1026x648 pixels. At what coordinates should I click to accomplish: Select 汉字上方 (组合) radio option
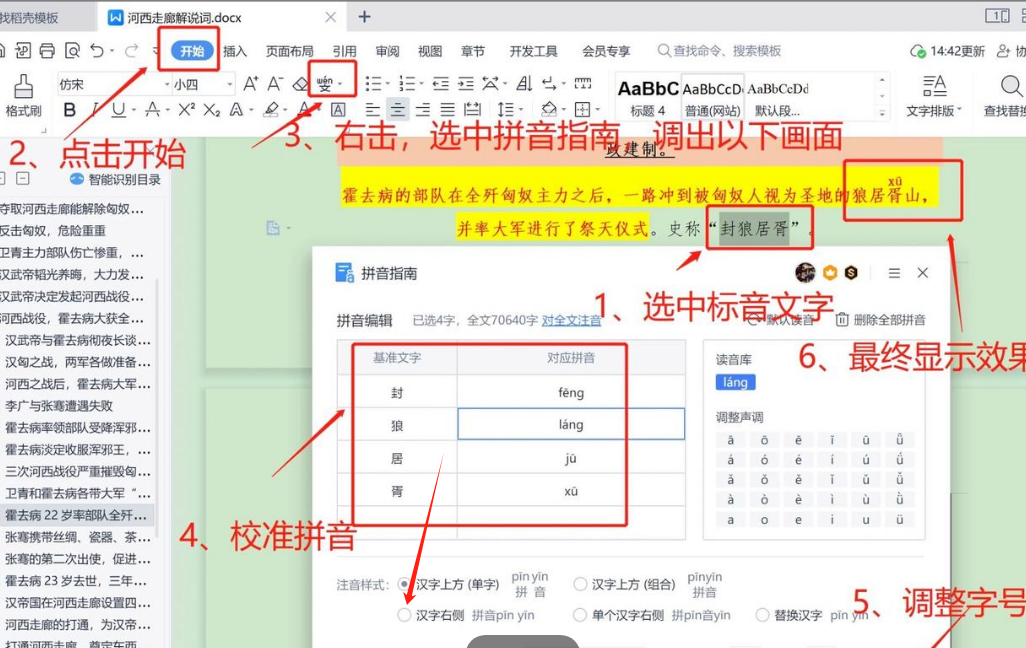580,584
